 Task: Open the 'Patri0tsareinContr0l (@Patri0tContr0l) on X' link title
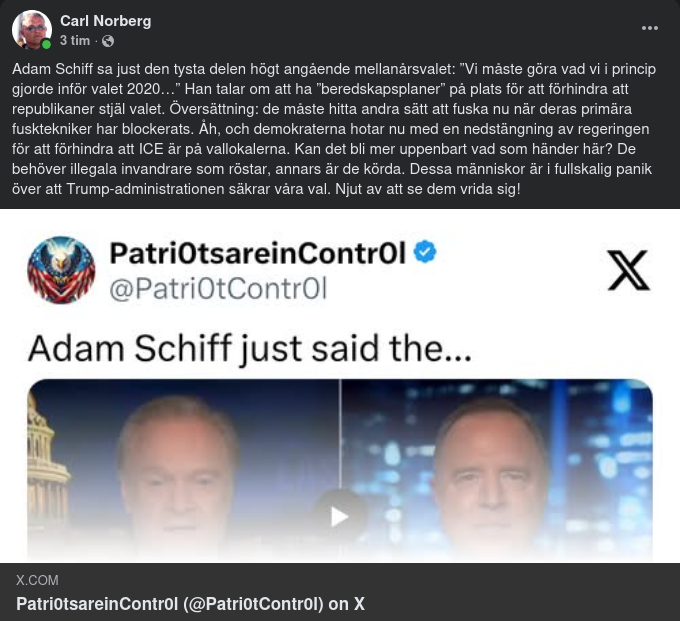(190, 604)
